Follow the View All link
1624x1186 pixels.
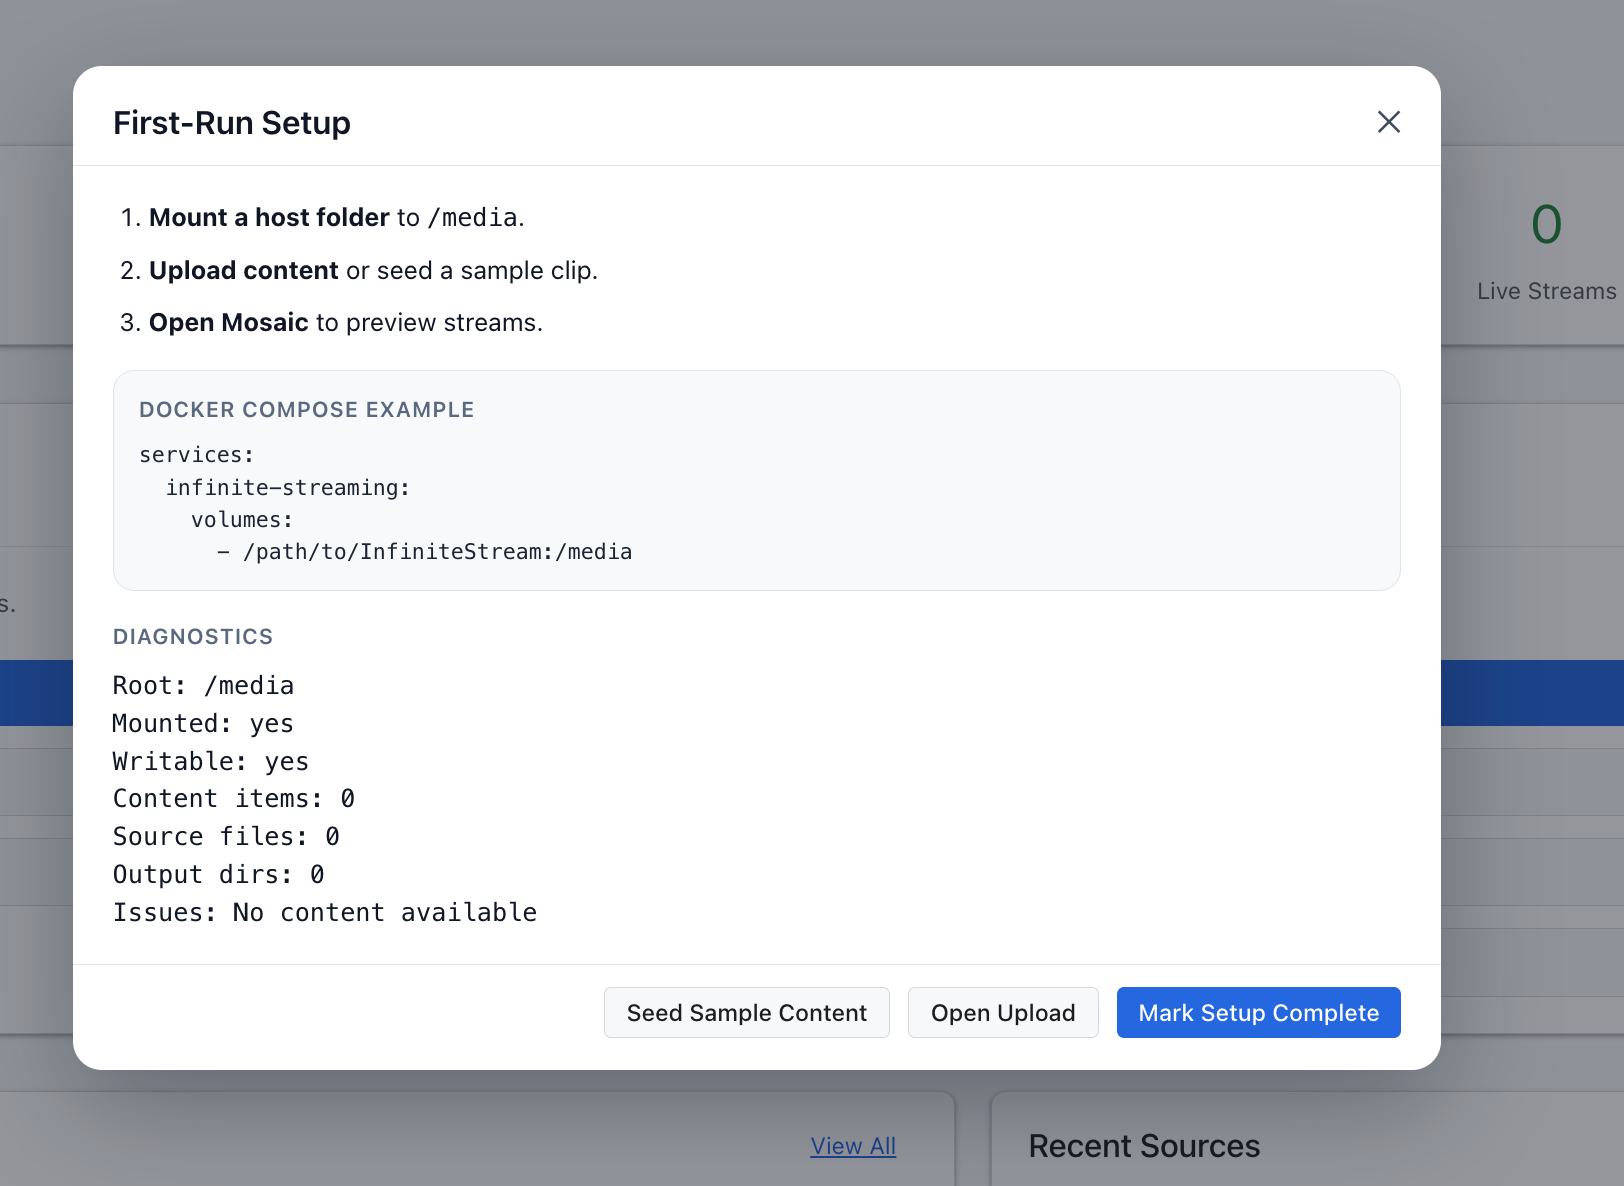[x=853, y=1146]
